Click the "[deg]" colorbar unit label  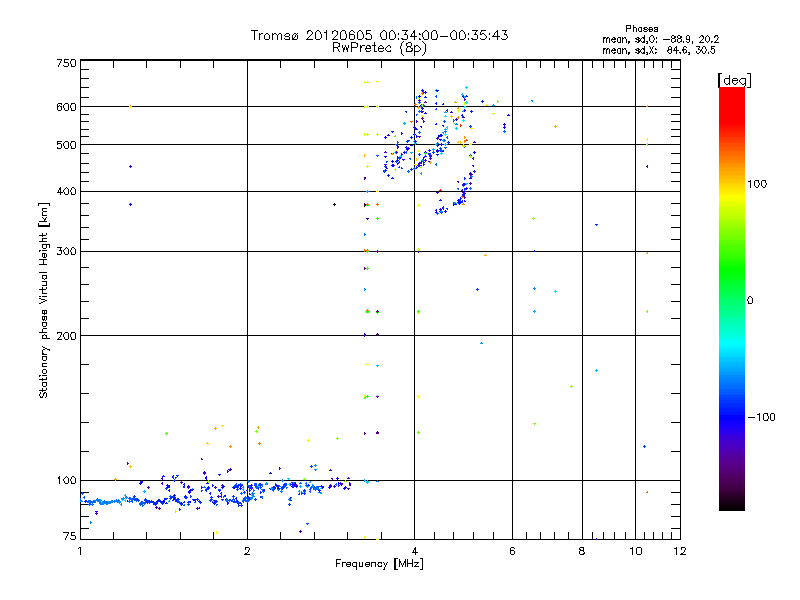(734, 80)
